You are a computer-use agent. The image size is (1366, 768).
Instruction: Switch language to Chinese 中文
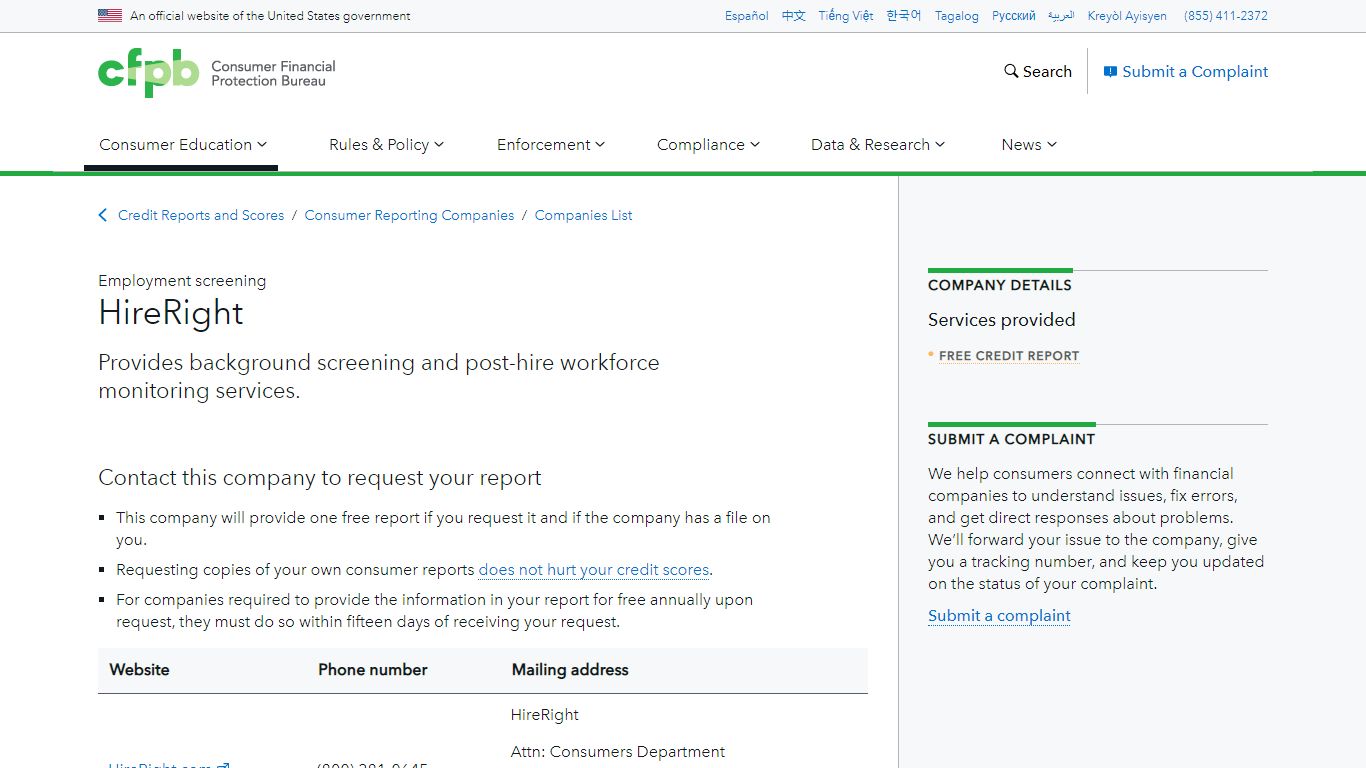794,16
